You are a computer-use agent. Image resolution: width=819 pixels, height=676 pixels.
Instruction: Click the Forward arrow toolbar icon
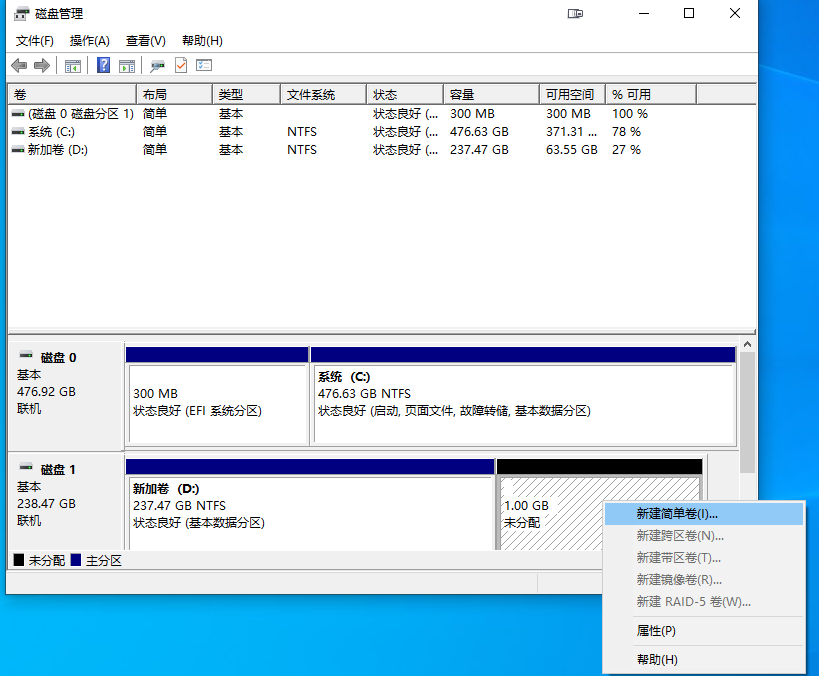coord(42,65)
